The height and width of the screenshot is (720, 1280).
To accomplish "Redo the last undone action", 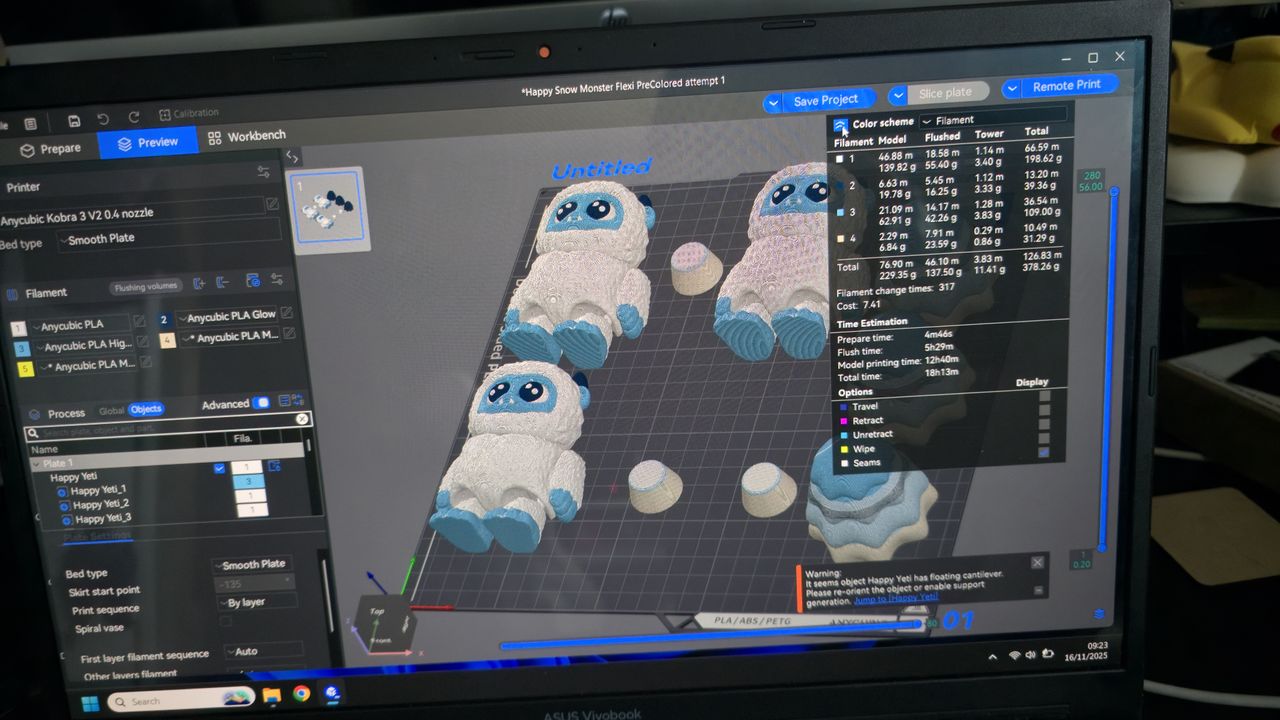I will tap(133, 117).
